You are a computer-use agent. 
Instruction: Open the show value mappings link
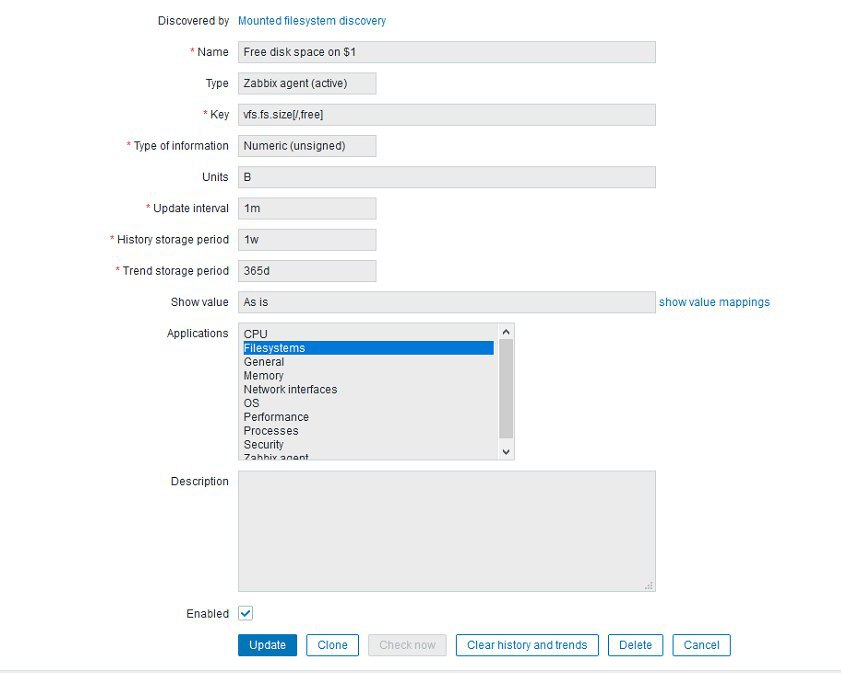714,302
